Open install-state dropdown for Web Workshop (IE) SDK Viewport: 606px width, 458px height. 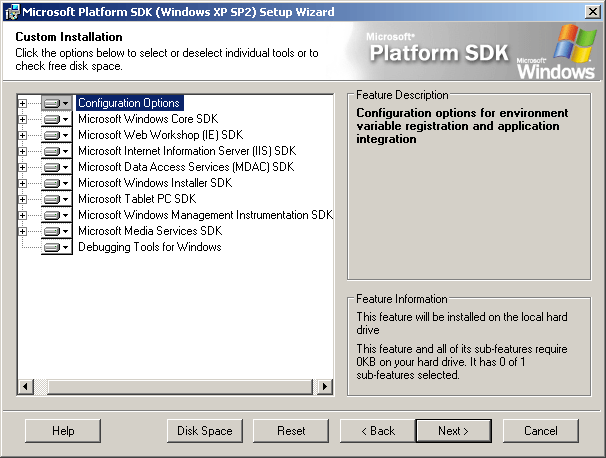57,135
